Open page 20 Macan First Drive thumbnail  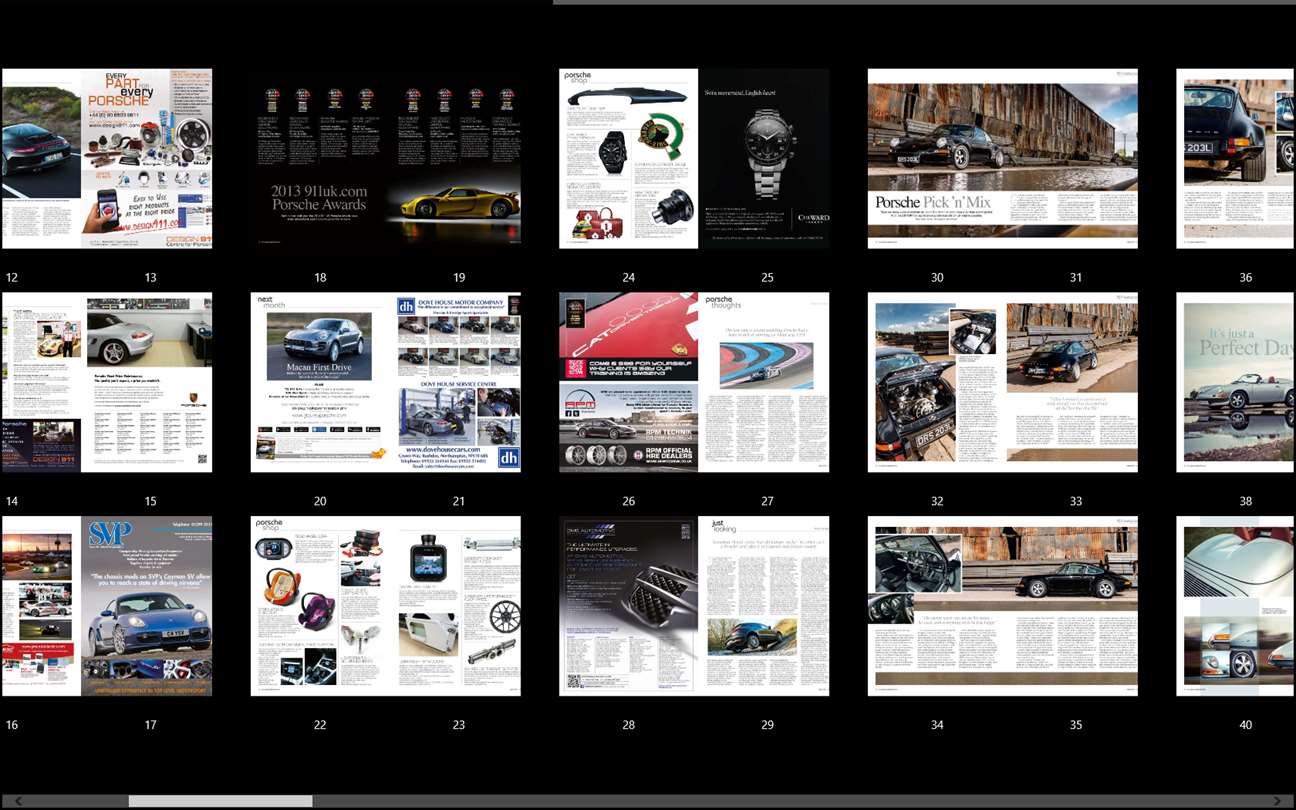click(x=319, y=382)
